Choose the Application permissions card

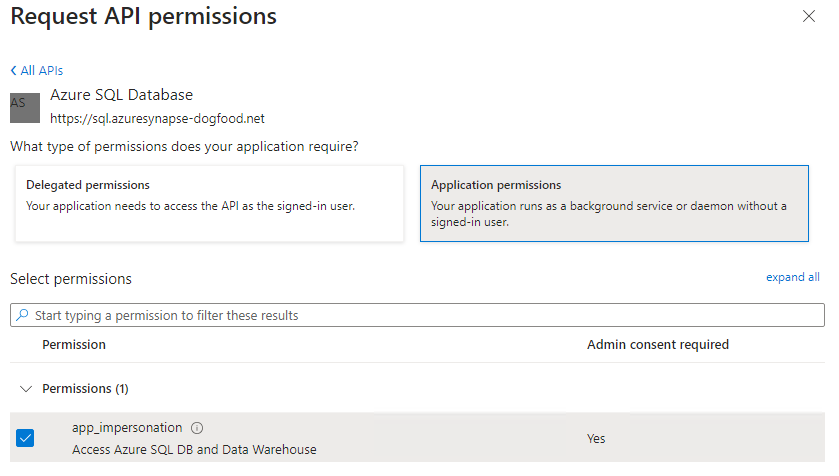tap(614, 204)
